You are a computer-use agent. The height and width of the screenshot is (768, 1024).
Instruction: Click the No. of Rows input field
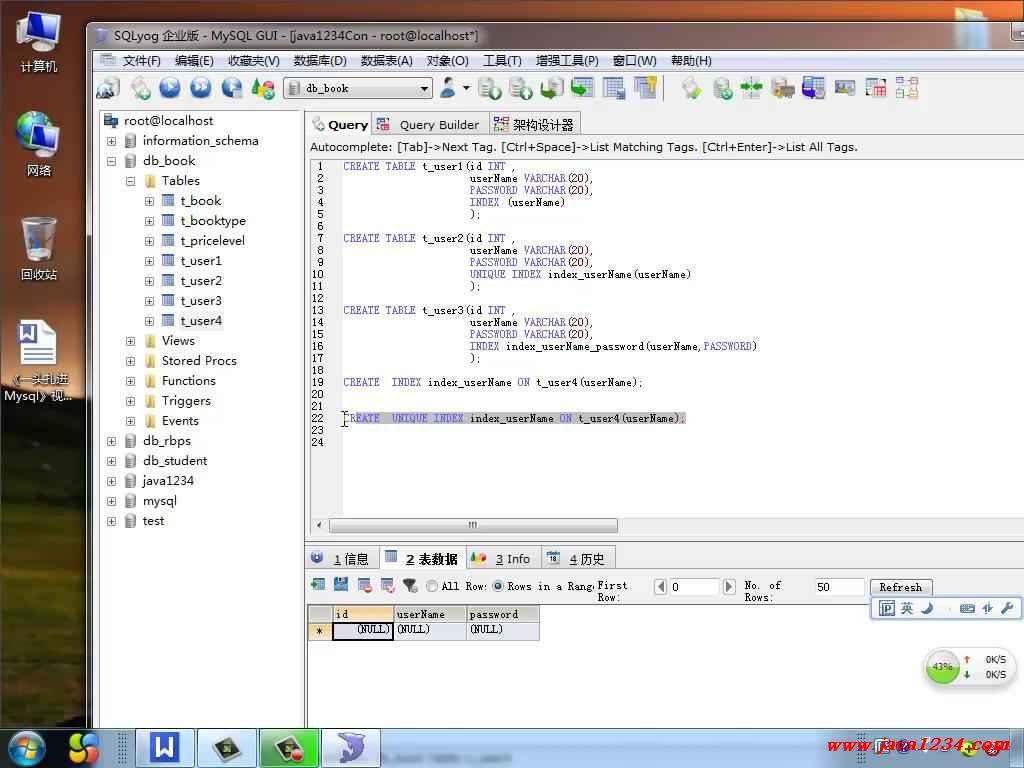(839, 586)
